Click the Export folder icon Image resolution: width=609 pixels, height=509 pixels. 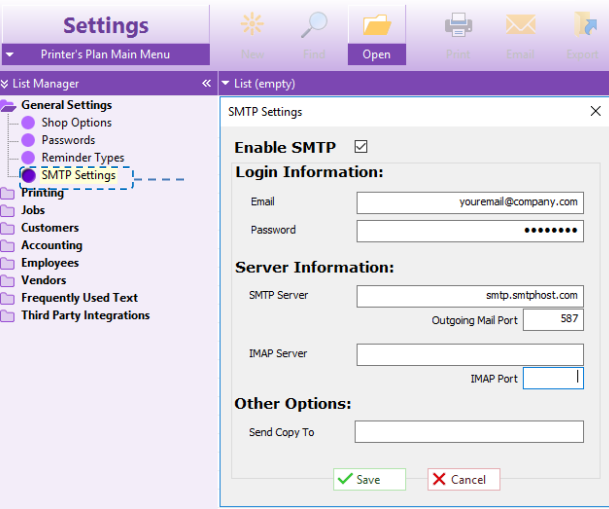[x=585, y=24]
